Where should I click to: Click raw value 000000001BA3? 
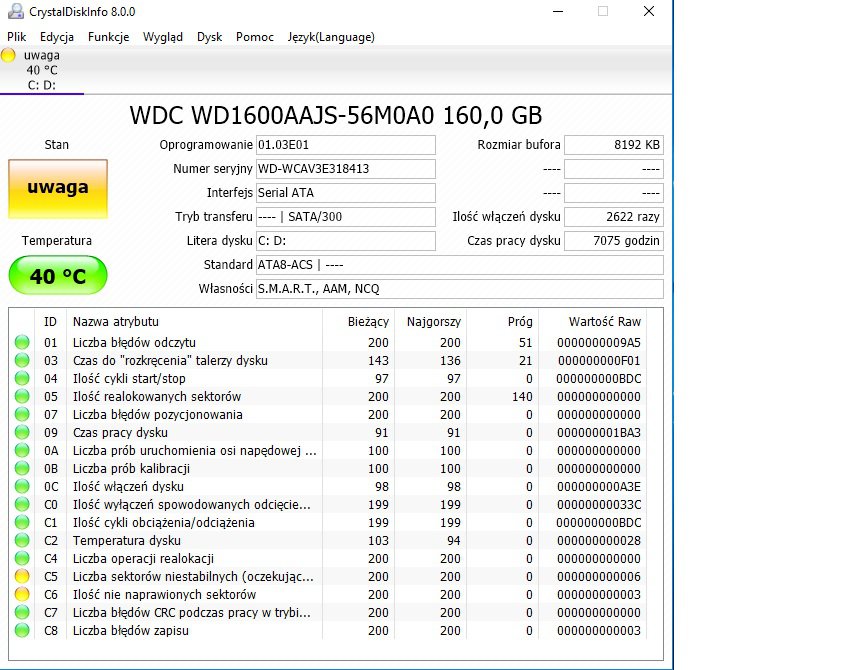(598, 433)
